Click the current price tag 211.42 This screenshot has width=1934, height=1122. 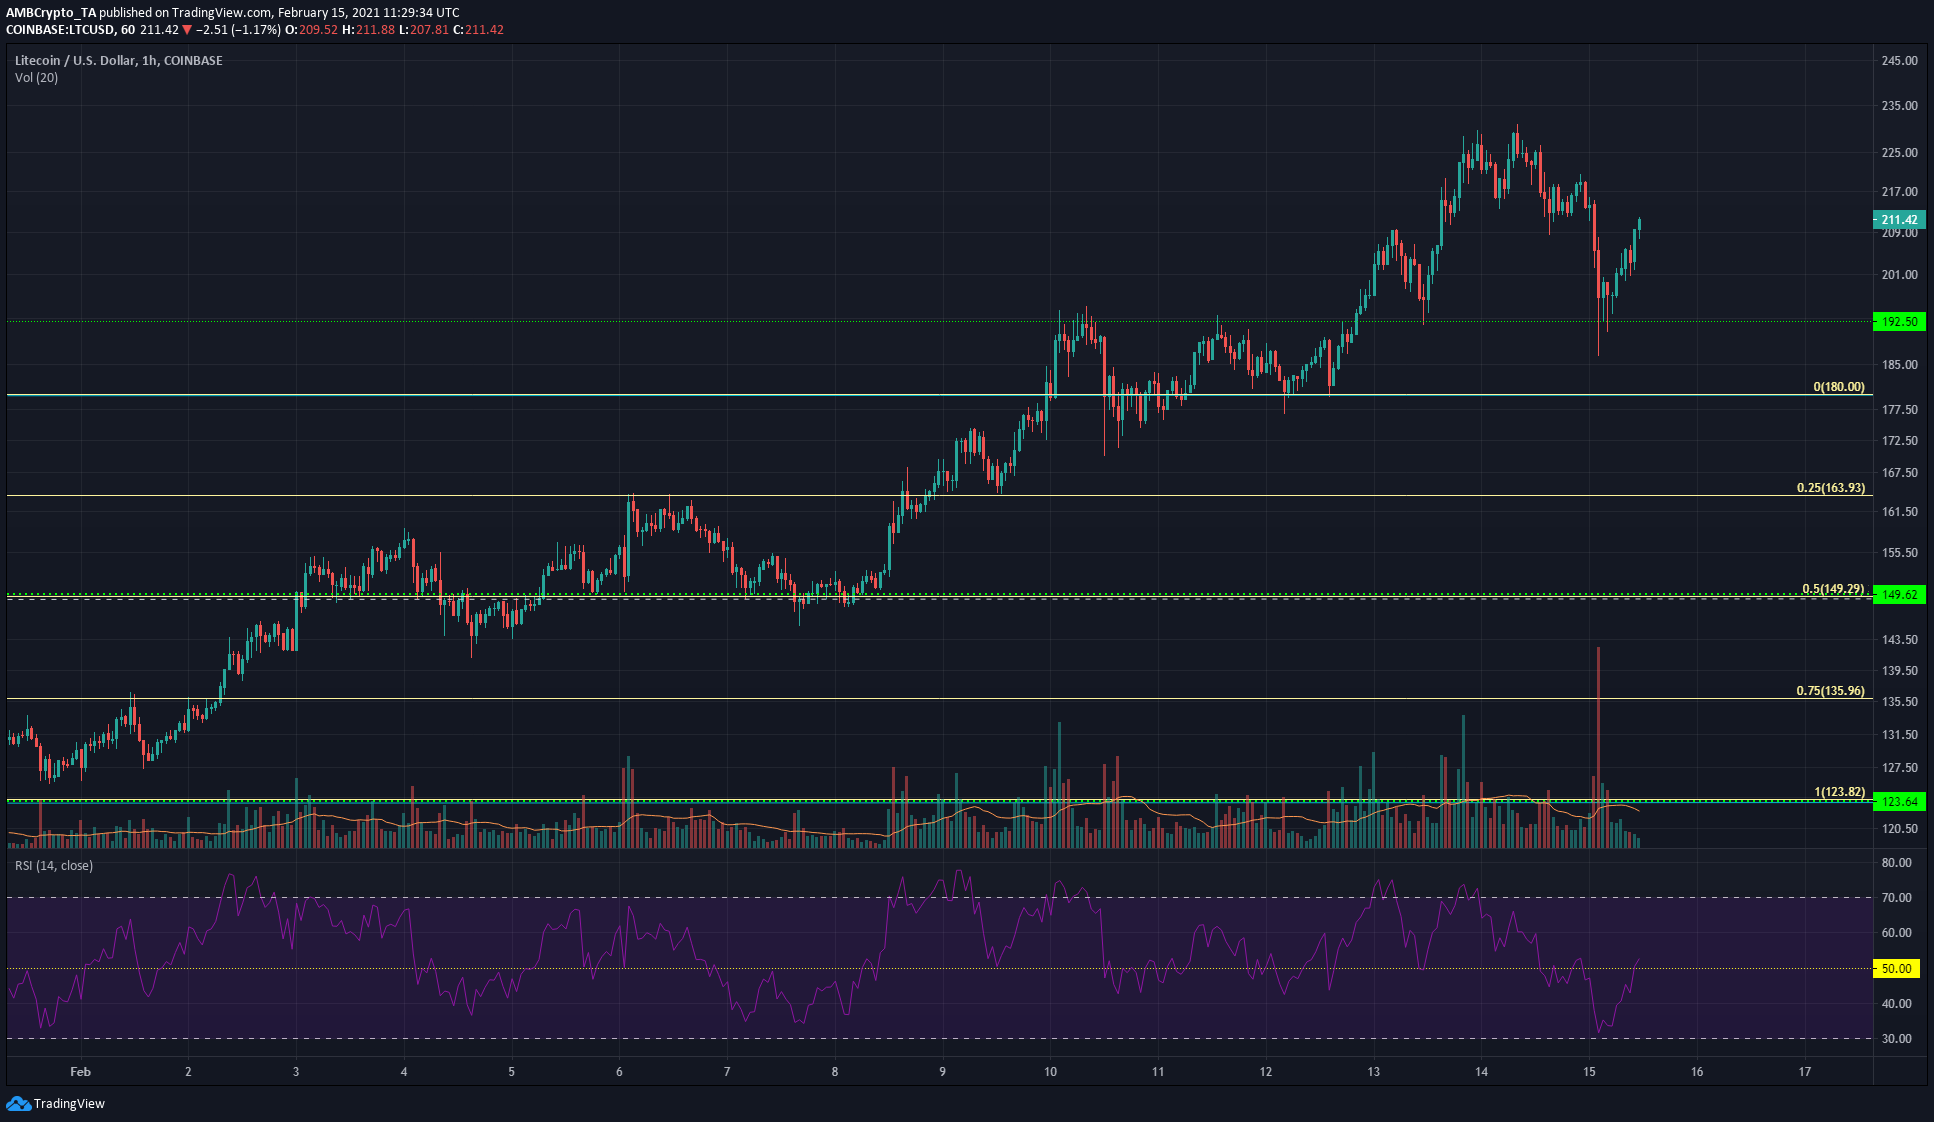click(1899, 220)
